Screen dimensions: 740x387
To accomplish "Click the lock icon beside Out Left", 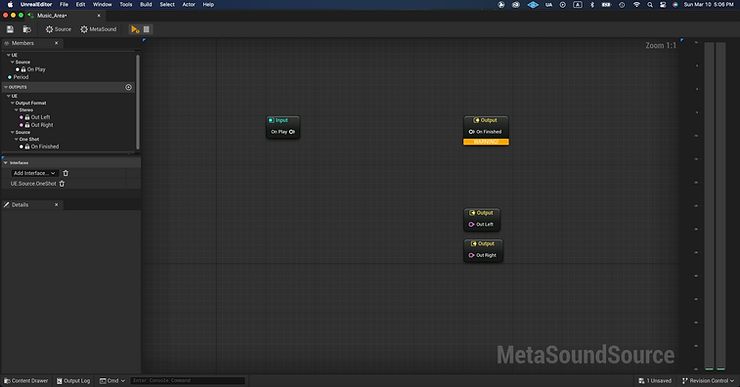I will click(x=27, y=117).
